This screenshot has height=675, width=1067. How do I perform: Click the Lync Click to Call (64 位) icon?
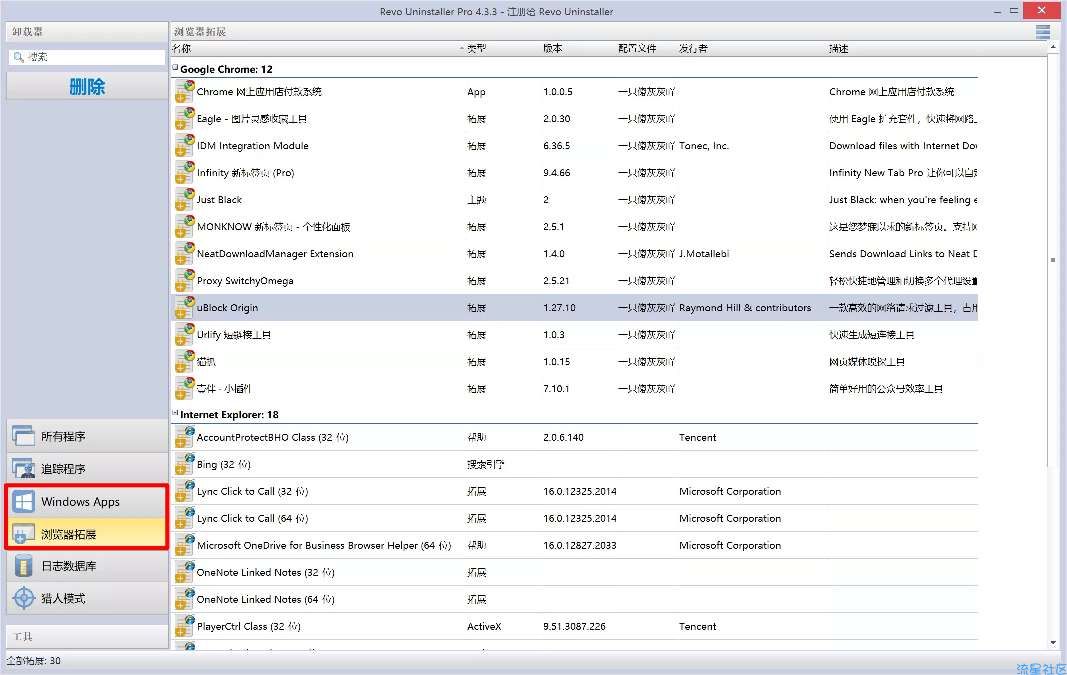[184, 518]
